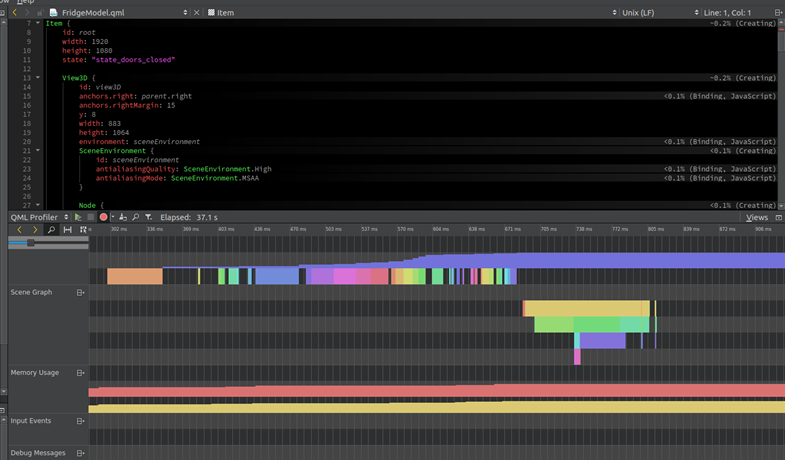This screenshot has height=460, width=785.
Task: Jump to next event arrow
Action: click(35, 230)
